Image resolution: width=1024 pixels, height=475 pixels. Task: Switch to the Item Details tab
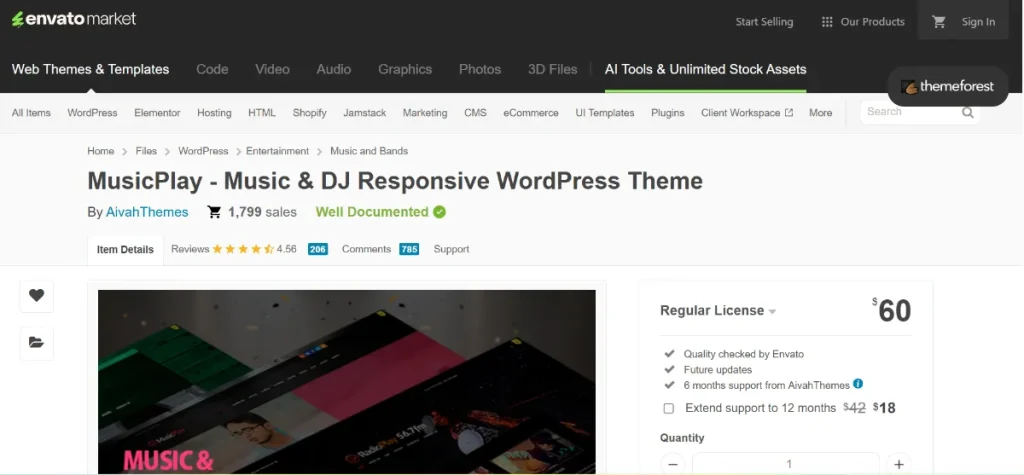pos(125,250)
